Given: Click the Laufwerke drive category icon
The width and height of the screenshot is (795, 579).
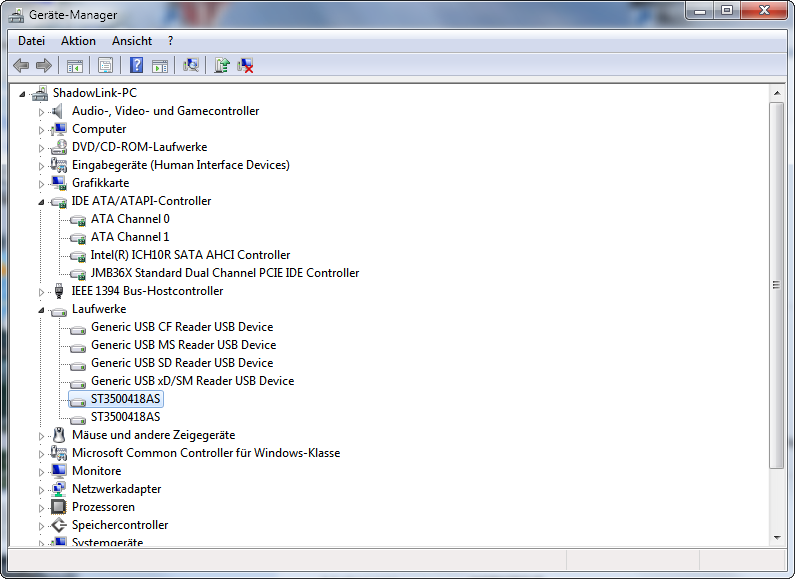Looking at the screenshot, I should (59, 311).
